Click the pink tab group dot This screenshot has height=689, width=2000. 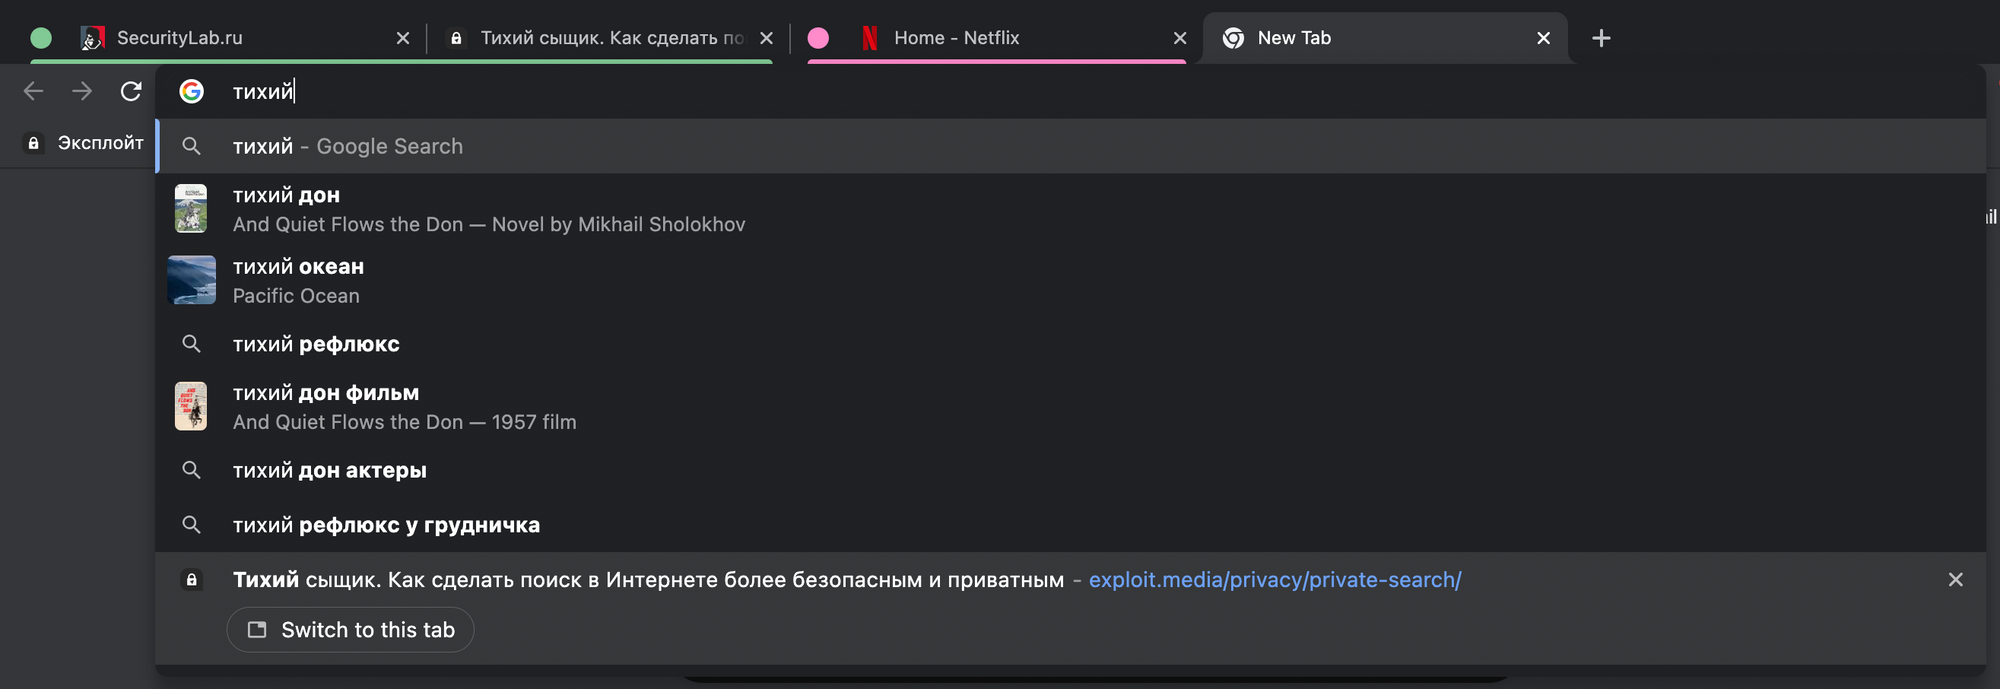tap(818, 38)
